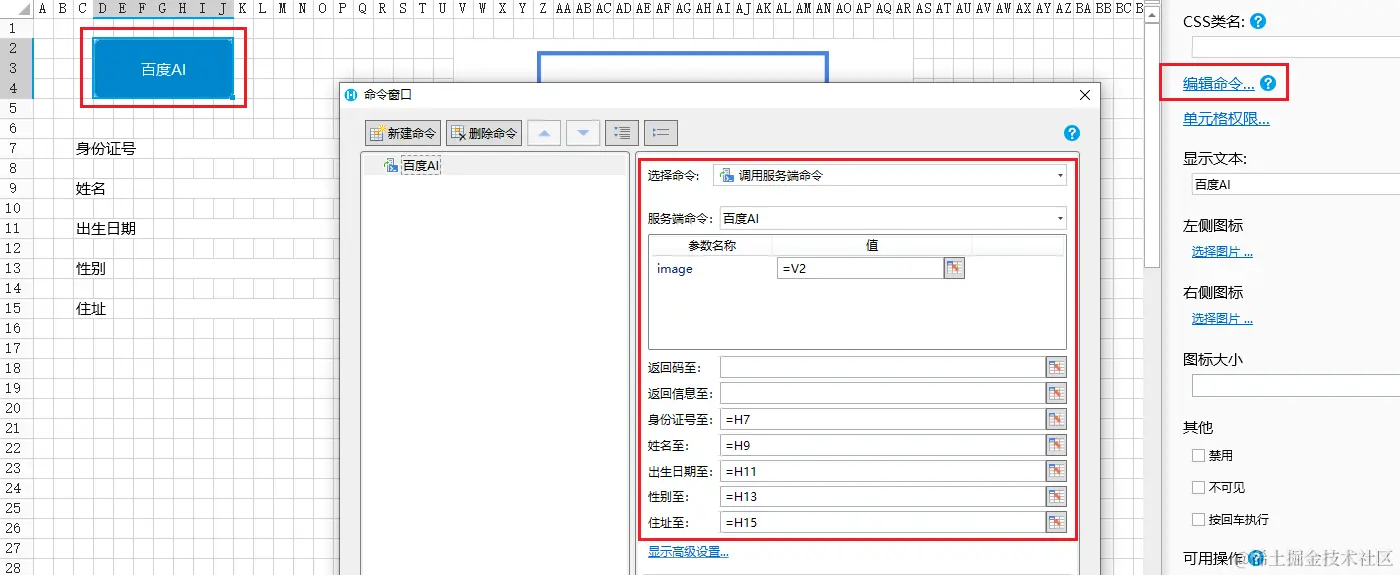
Task: Click the outdent-list icon in the command toolbar
Action: (661, 133)
